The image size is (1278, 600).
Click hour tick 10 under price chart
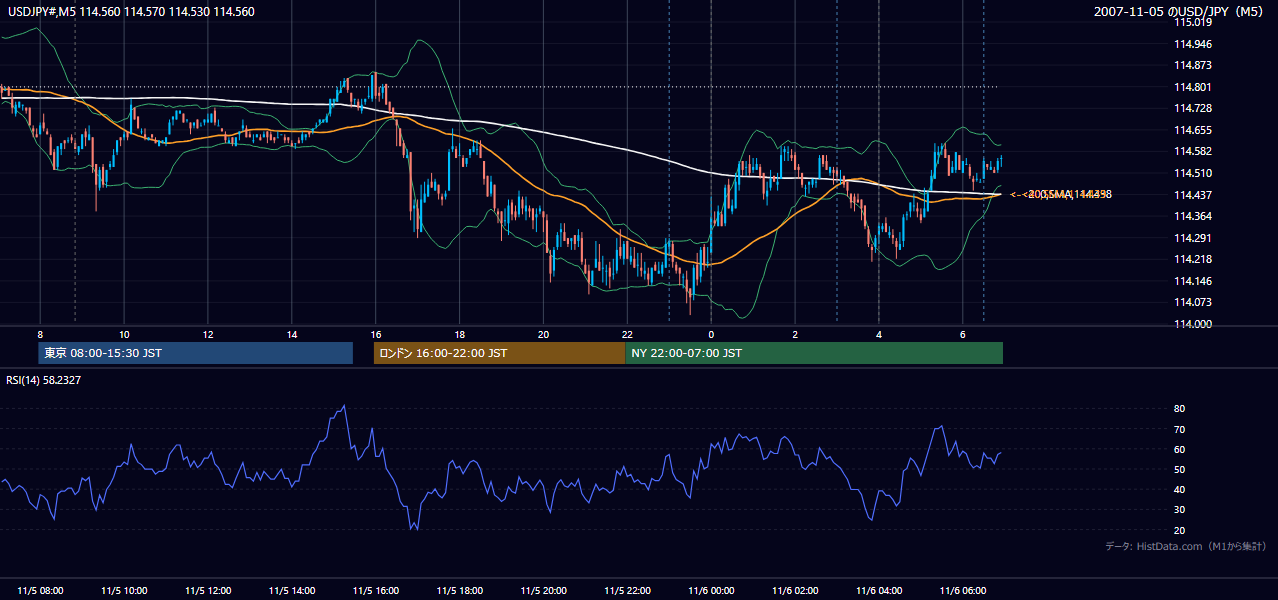coord(124,334)
